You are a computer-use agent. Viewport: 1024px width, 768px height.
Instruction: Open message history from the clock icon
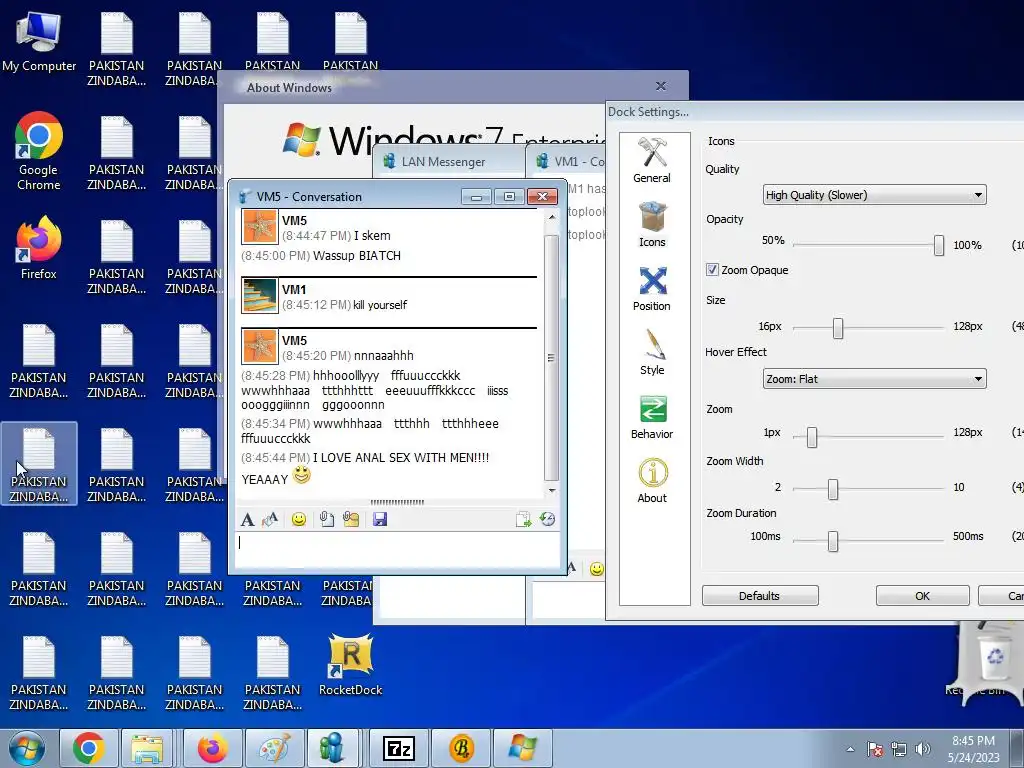click(547, 519)
